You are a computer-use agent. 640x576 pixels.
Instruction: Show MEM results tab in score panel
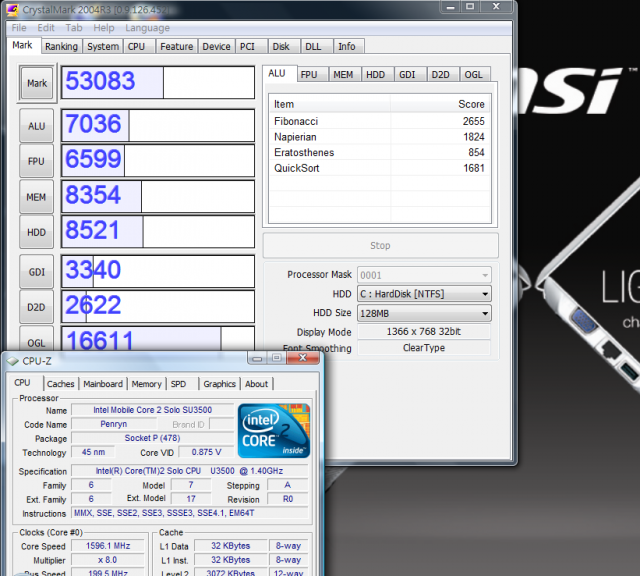point(343,75)
